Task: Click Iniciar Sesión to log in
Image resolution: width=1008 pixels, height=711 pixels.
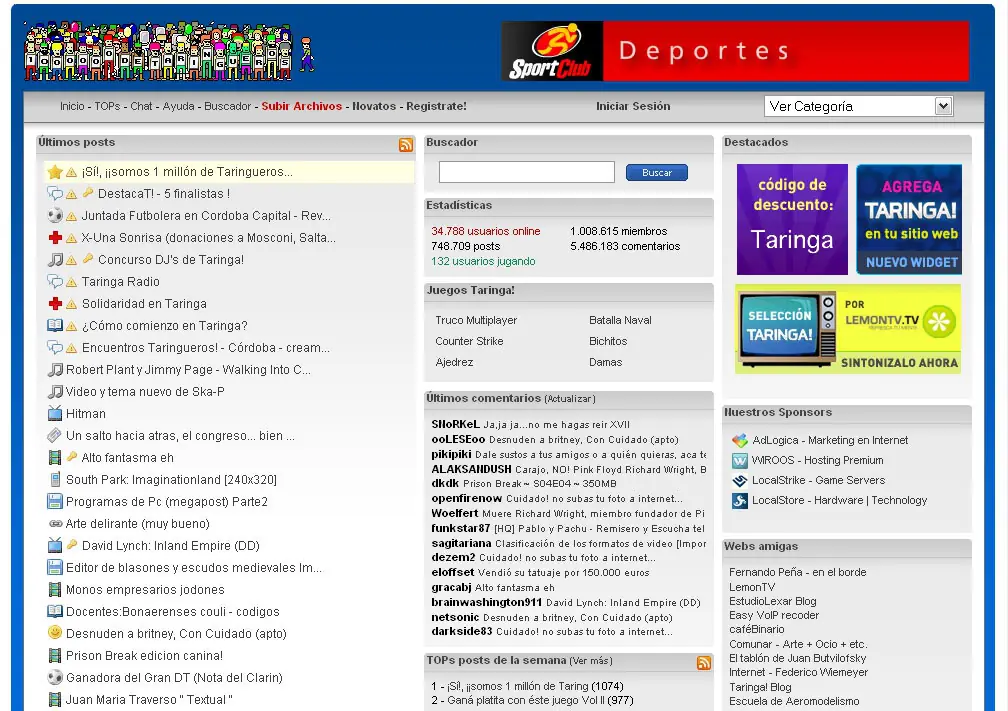Action: [x=633, y=106]
